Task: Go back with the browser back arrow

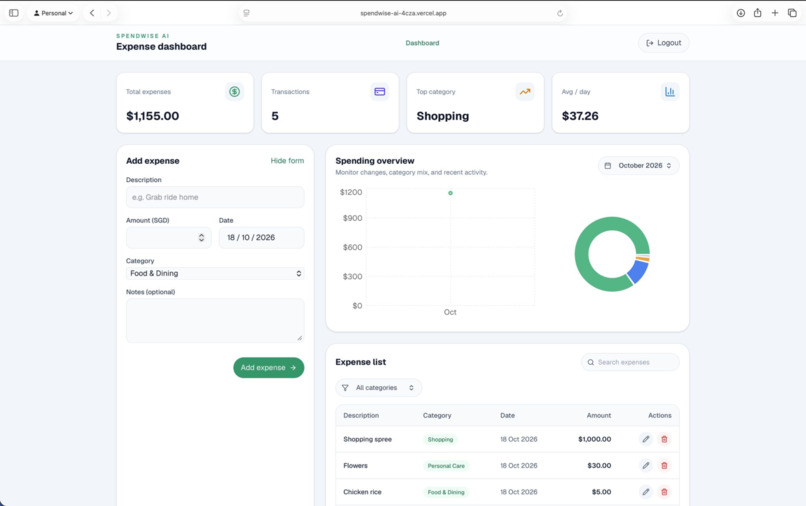Action: click(92, 13)
